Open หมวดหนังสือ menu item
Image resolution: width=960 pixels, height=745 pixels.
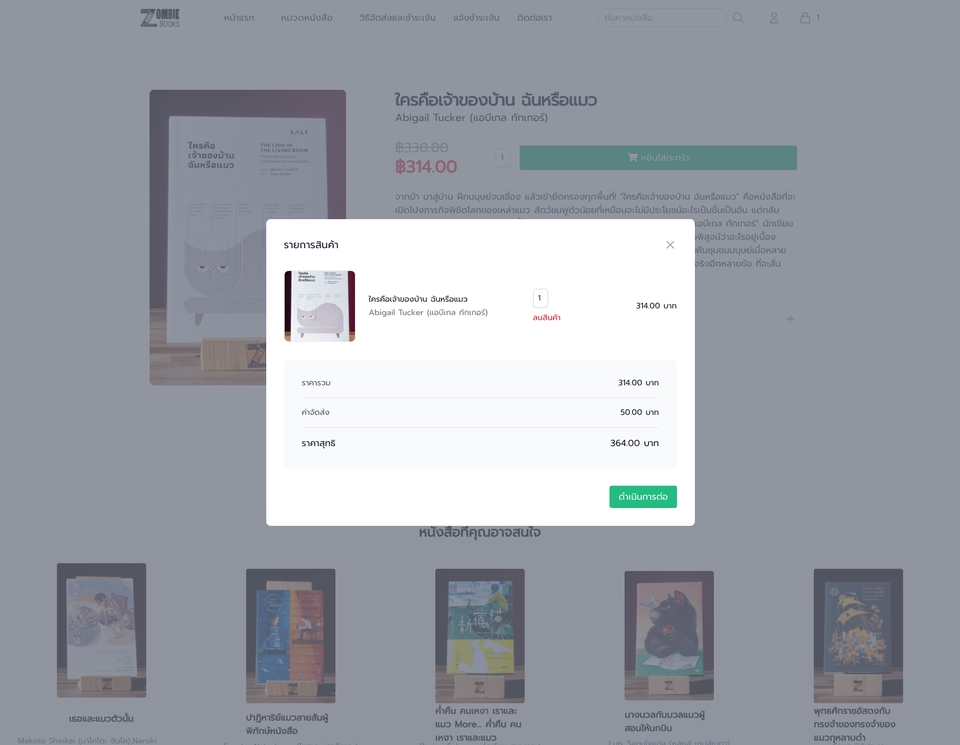point(306,18)
